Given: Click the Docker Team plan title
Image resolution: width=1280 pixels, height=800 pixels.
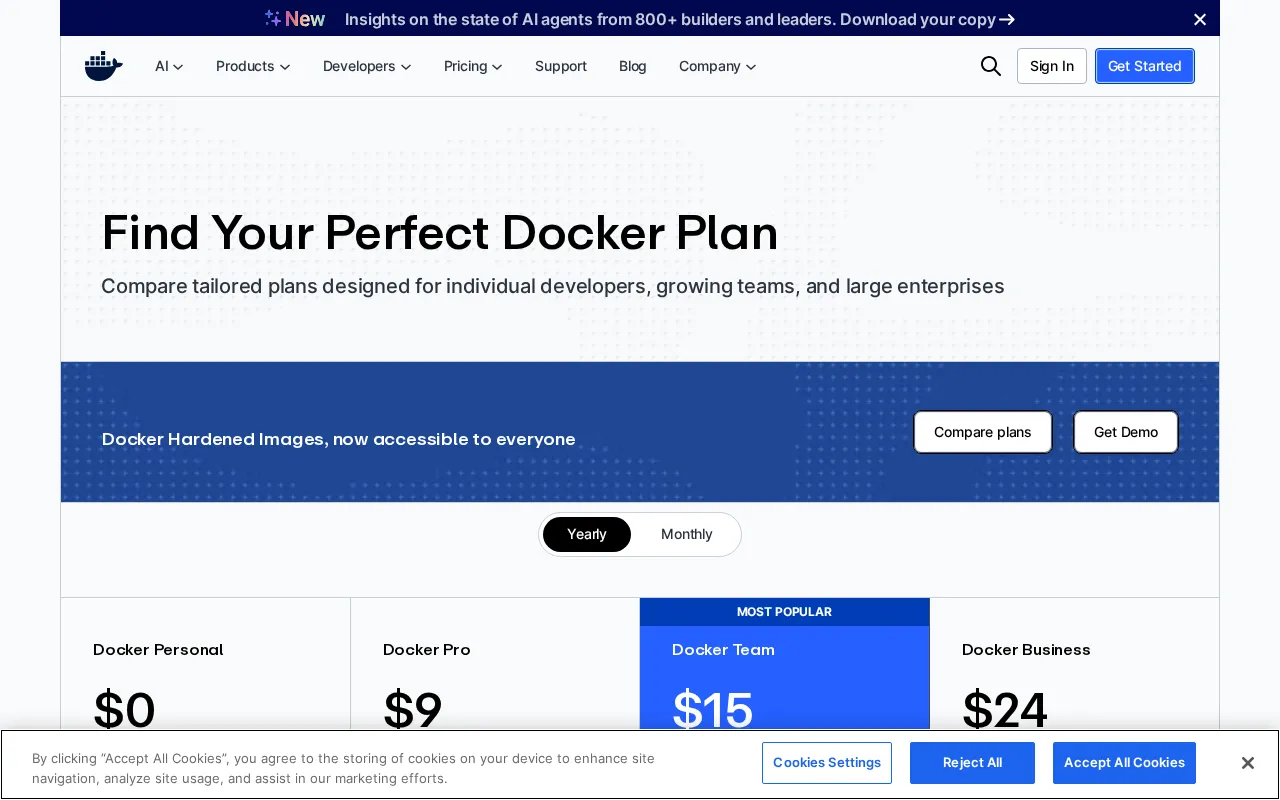Looking at the screenshot, I should click(723, 650).
